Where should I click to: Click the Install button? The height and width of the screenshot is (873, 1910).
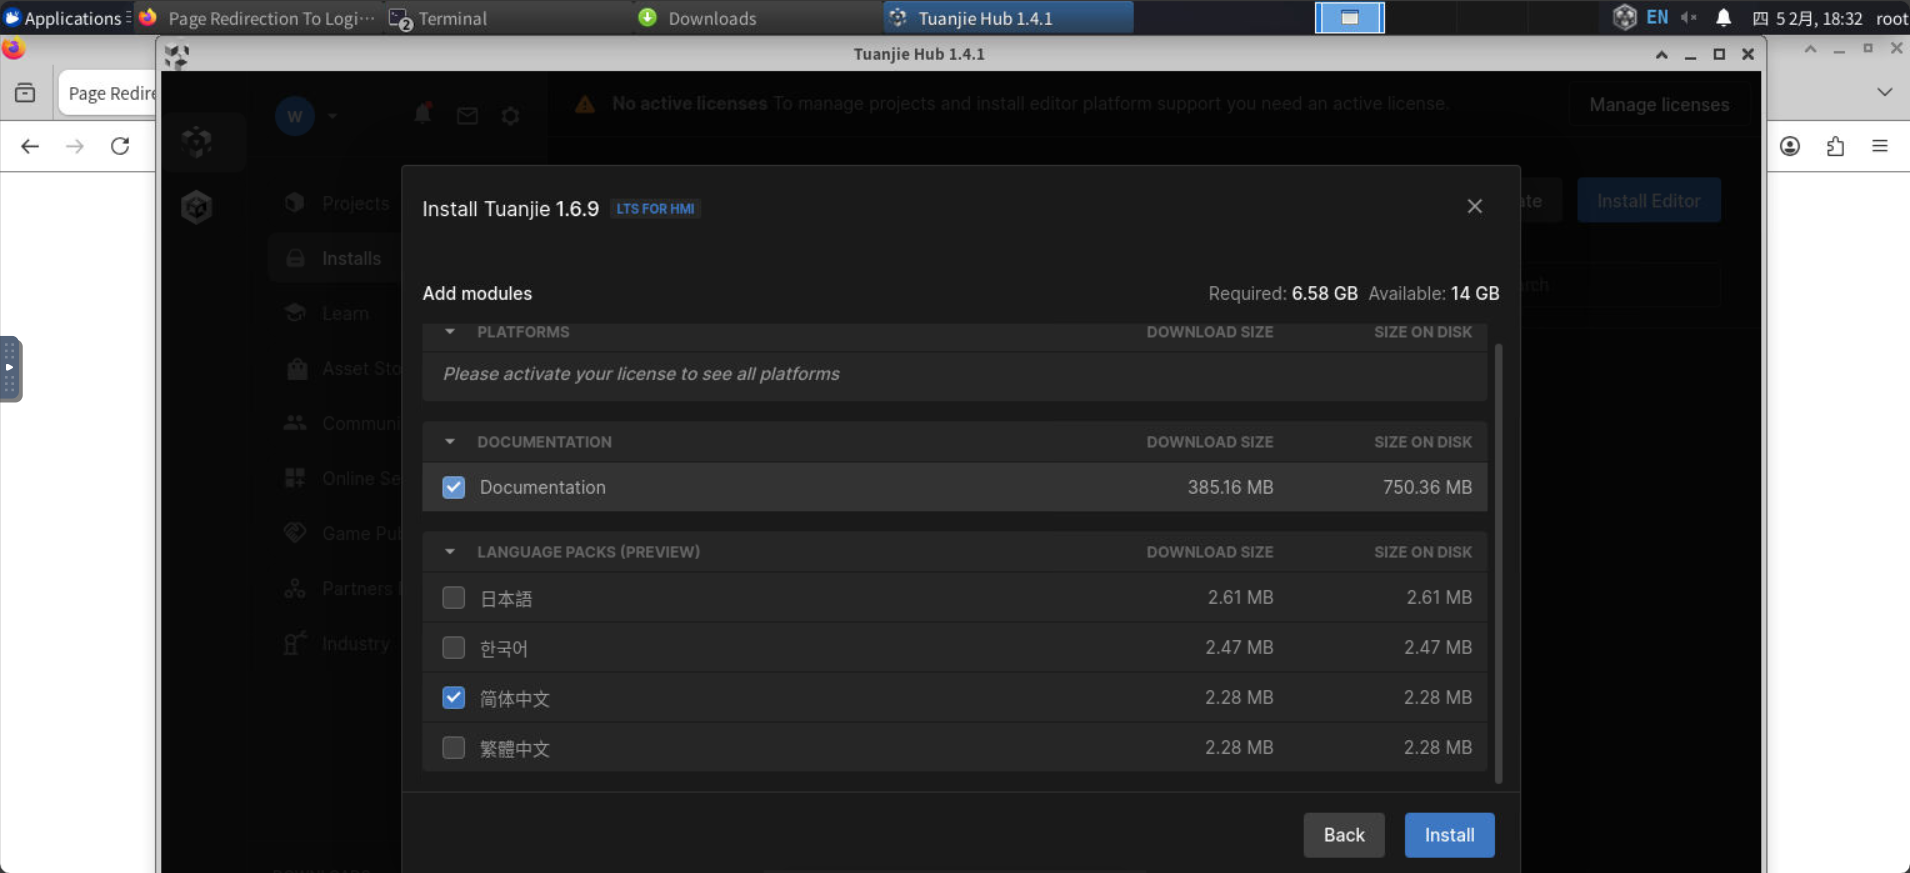point(1449,835)
